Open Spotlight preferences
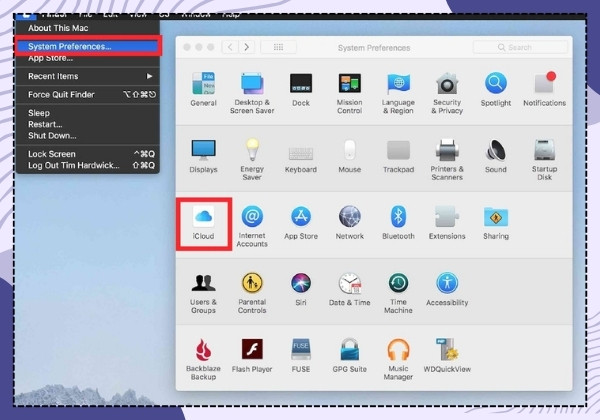The height and width of the screenshot is (420, 600). point(496,90)
